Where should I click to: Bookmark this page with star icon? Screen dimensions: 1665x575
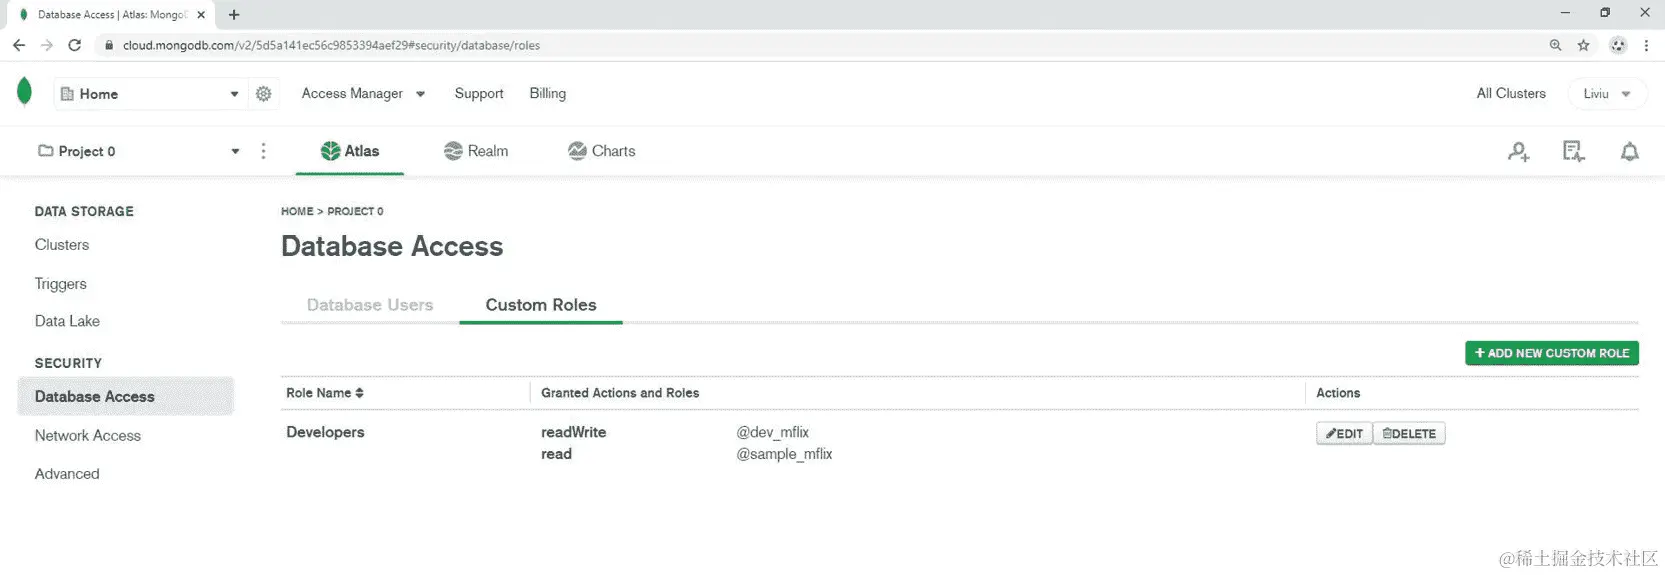[1584, 45]
